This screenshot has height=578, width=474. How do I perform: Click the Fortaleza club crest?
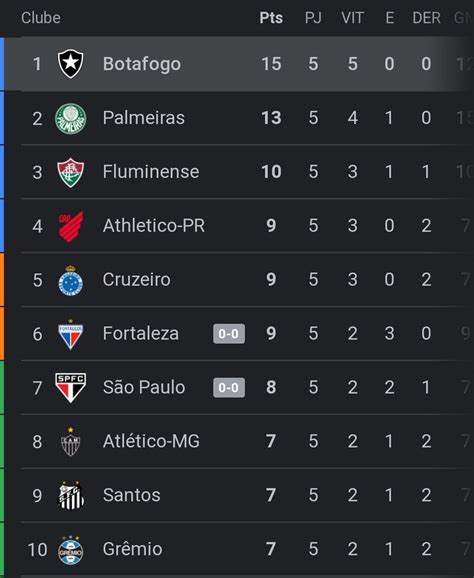[x=70, y=334]
